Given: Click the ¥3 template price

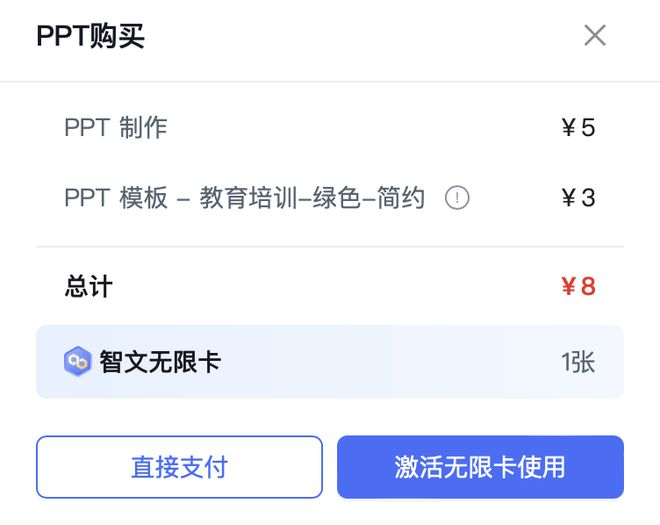Looking at the screenshot, I should tap(578, 198).
